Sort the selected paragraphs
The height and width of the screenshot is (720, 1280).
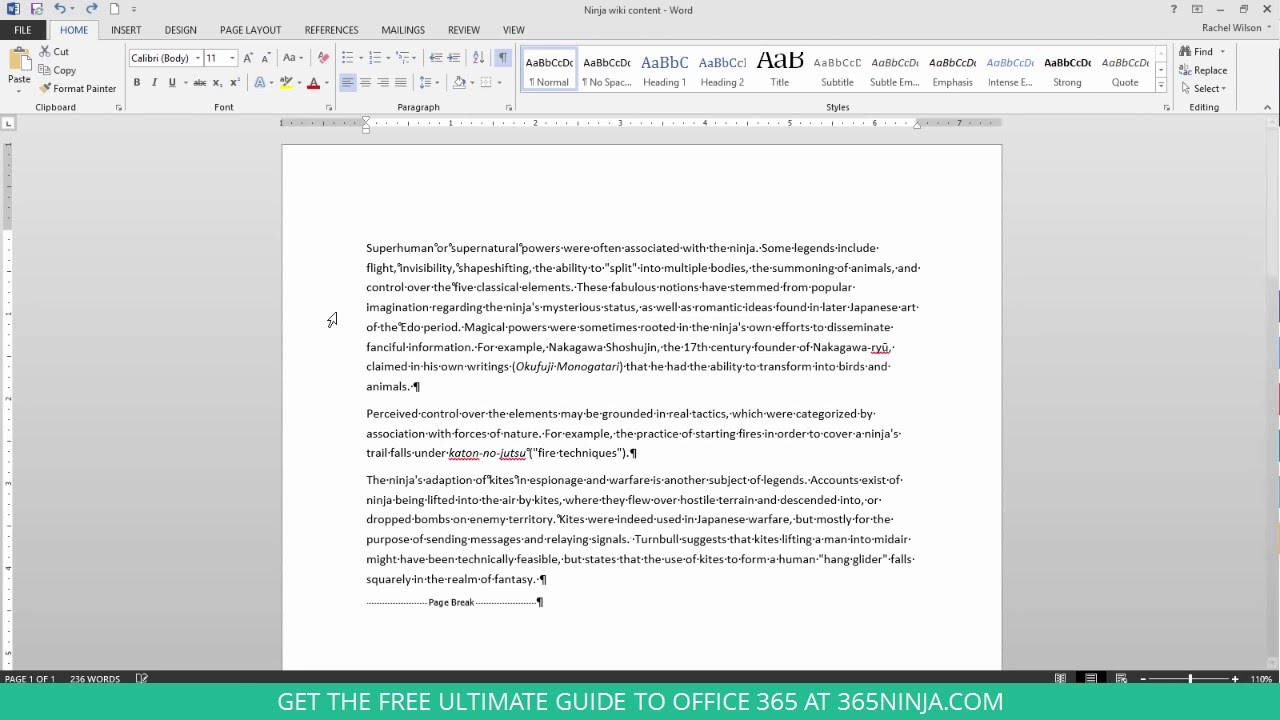(x=478, y=58)
